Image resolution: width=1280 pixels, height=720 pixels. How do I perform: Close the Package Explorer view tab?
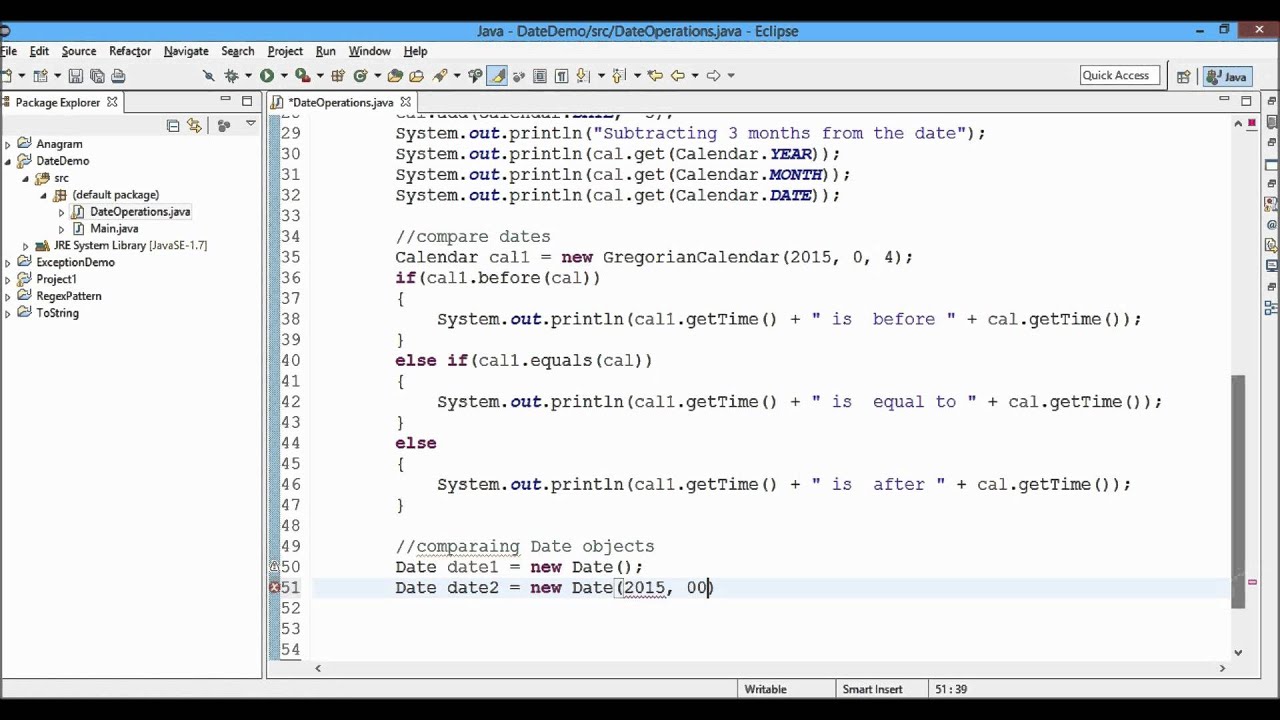pos(112,102)
